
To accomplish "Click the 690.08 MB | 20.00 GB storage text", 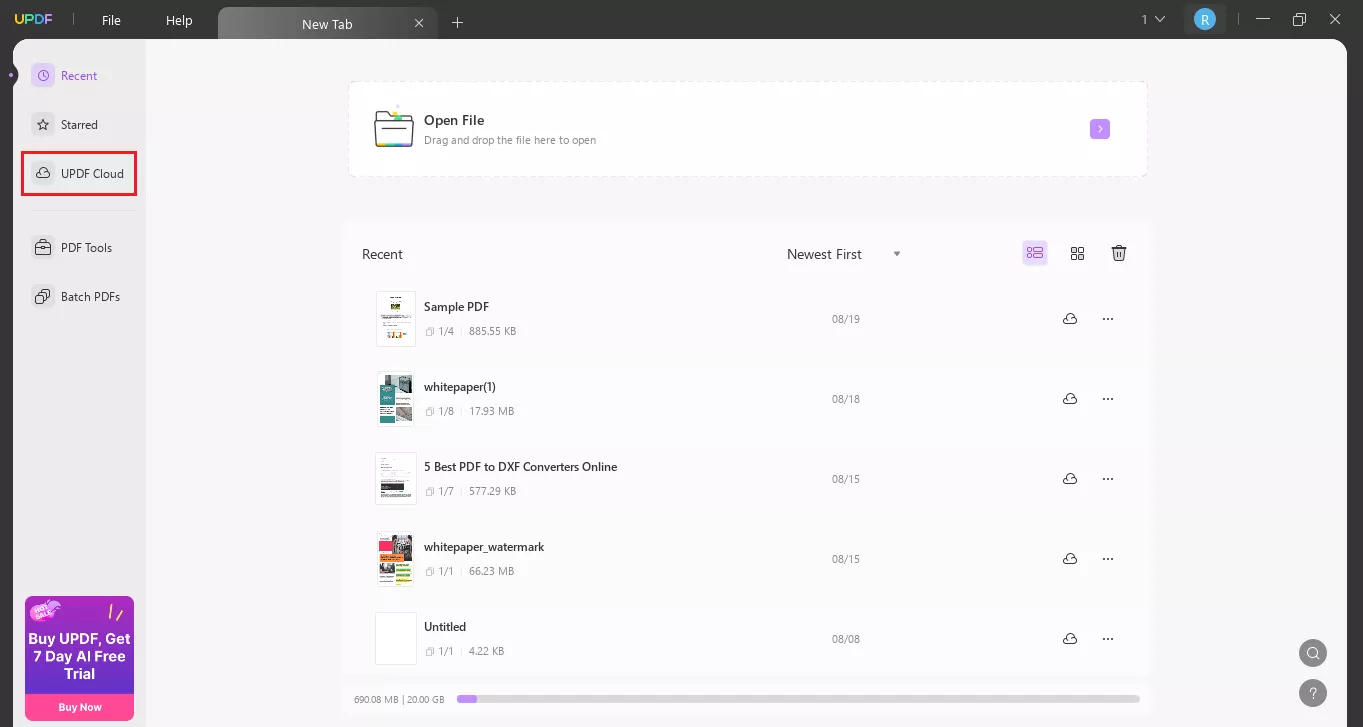I will (399, 699).
